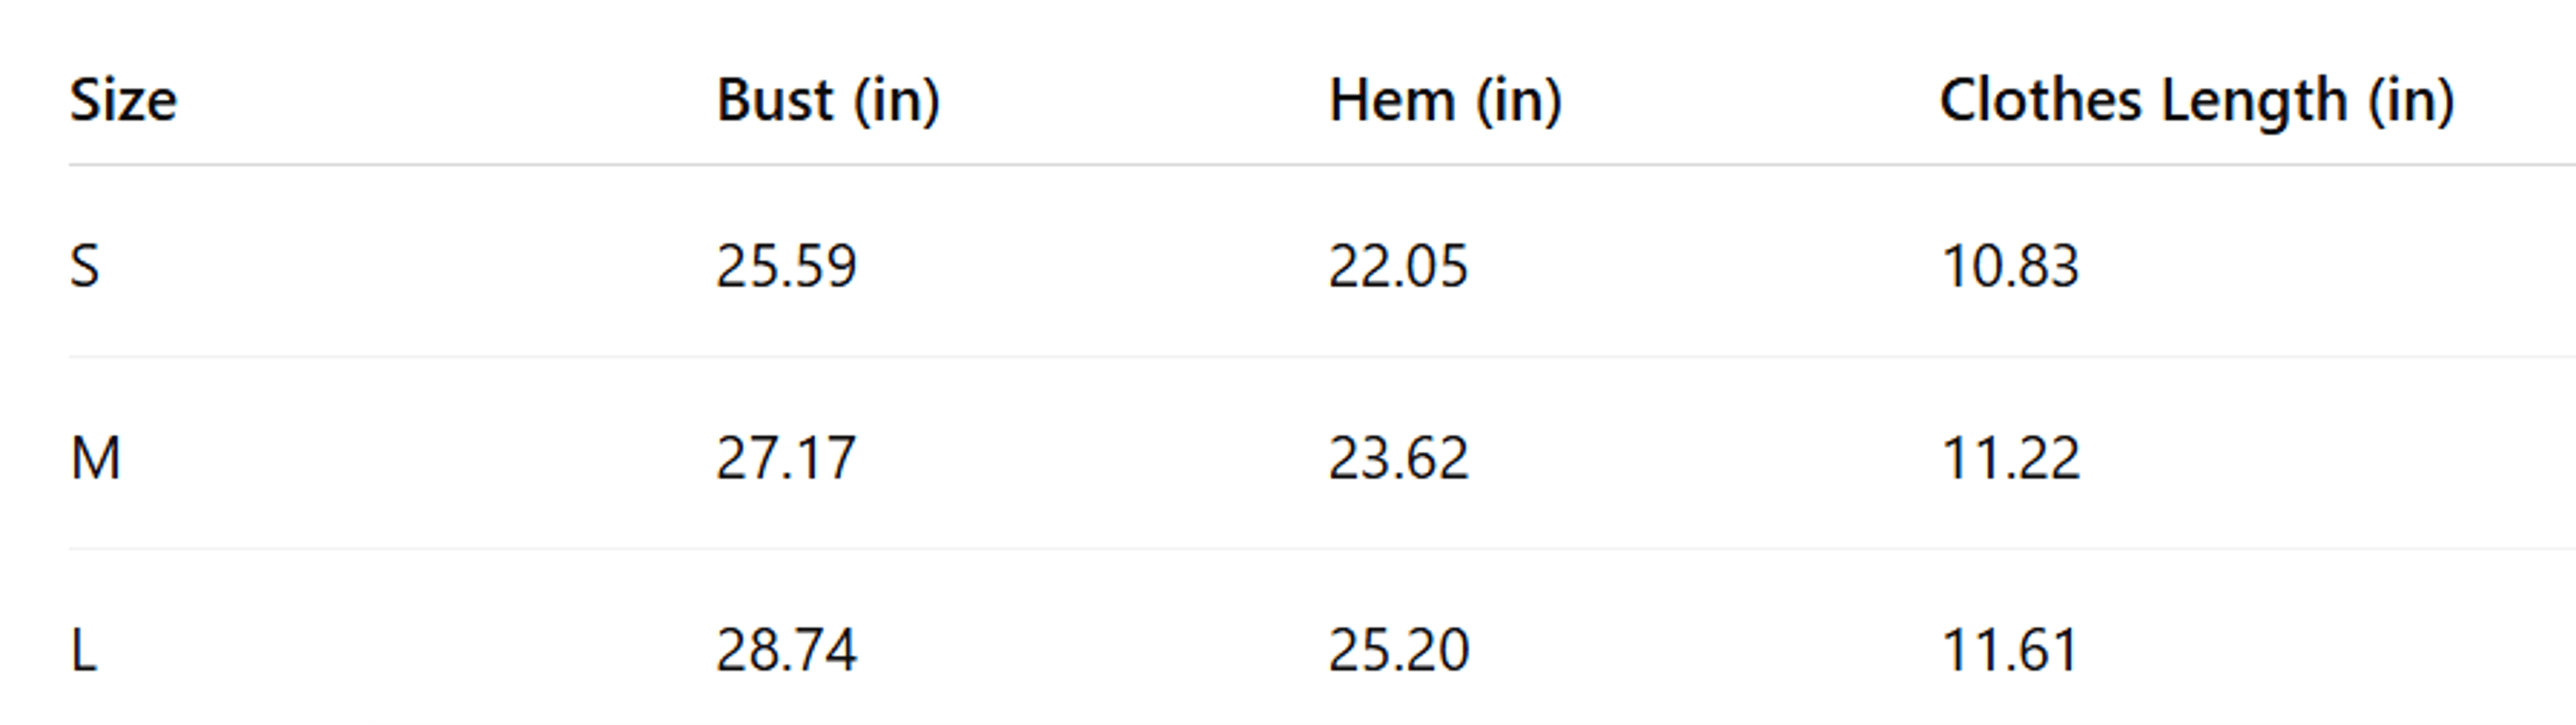Select the L size row label
Screen dimensions: 2576x725
(83, 651)
